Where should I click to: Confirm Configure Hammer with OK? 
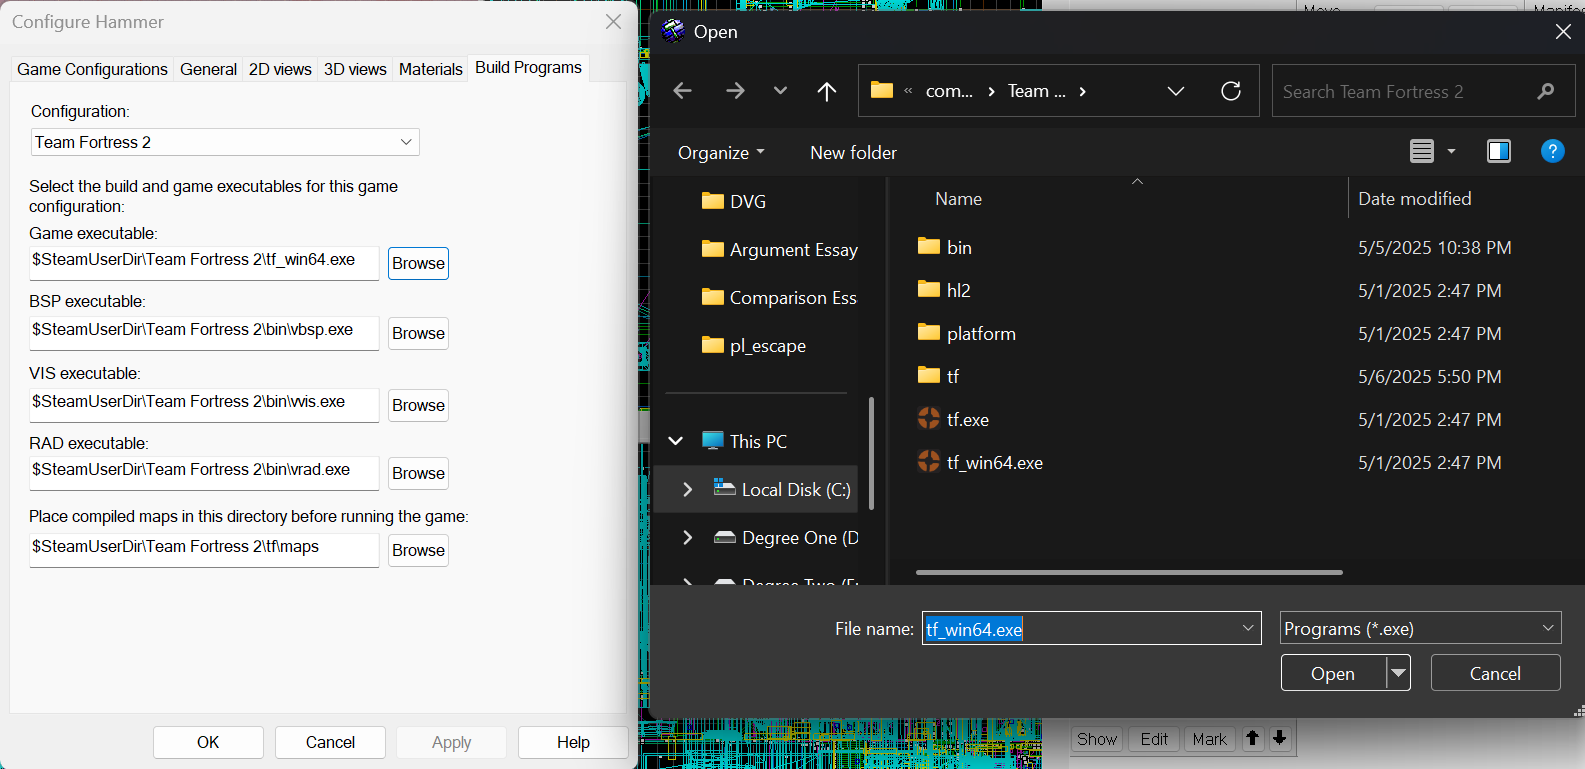208,742
